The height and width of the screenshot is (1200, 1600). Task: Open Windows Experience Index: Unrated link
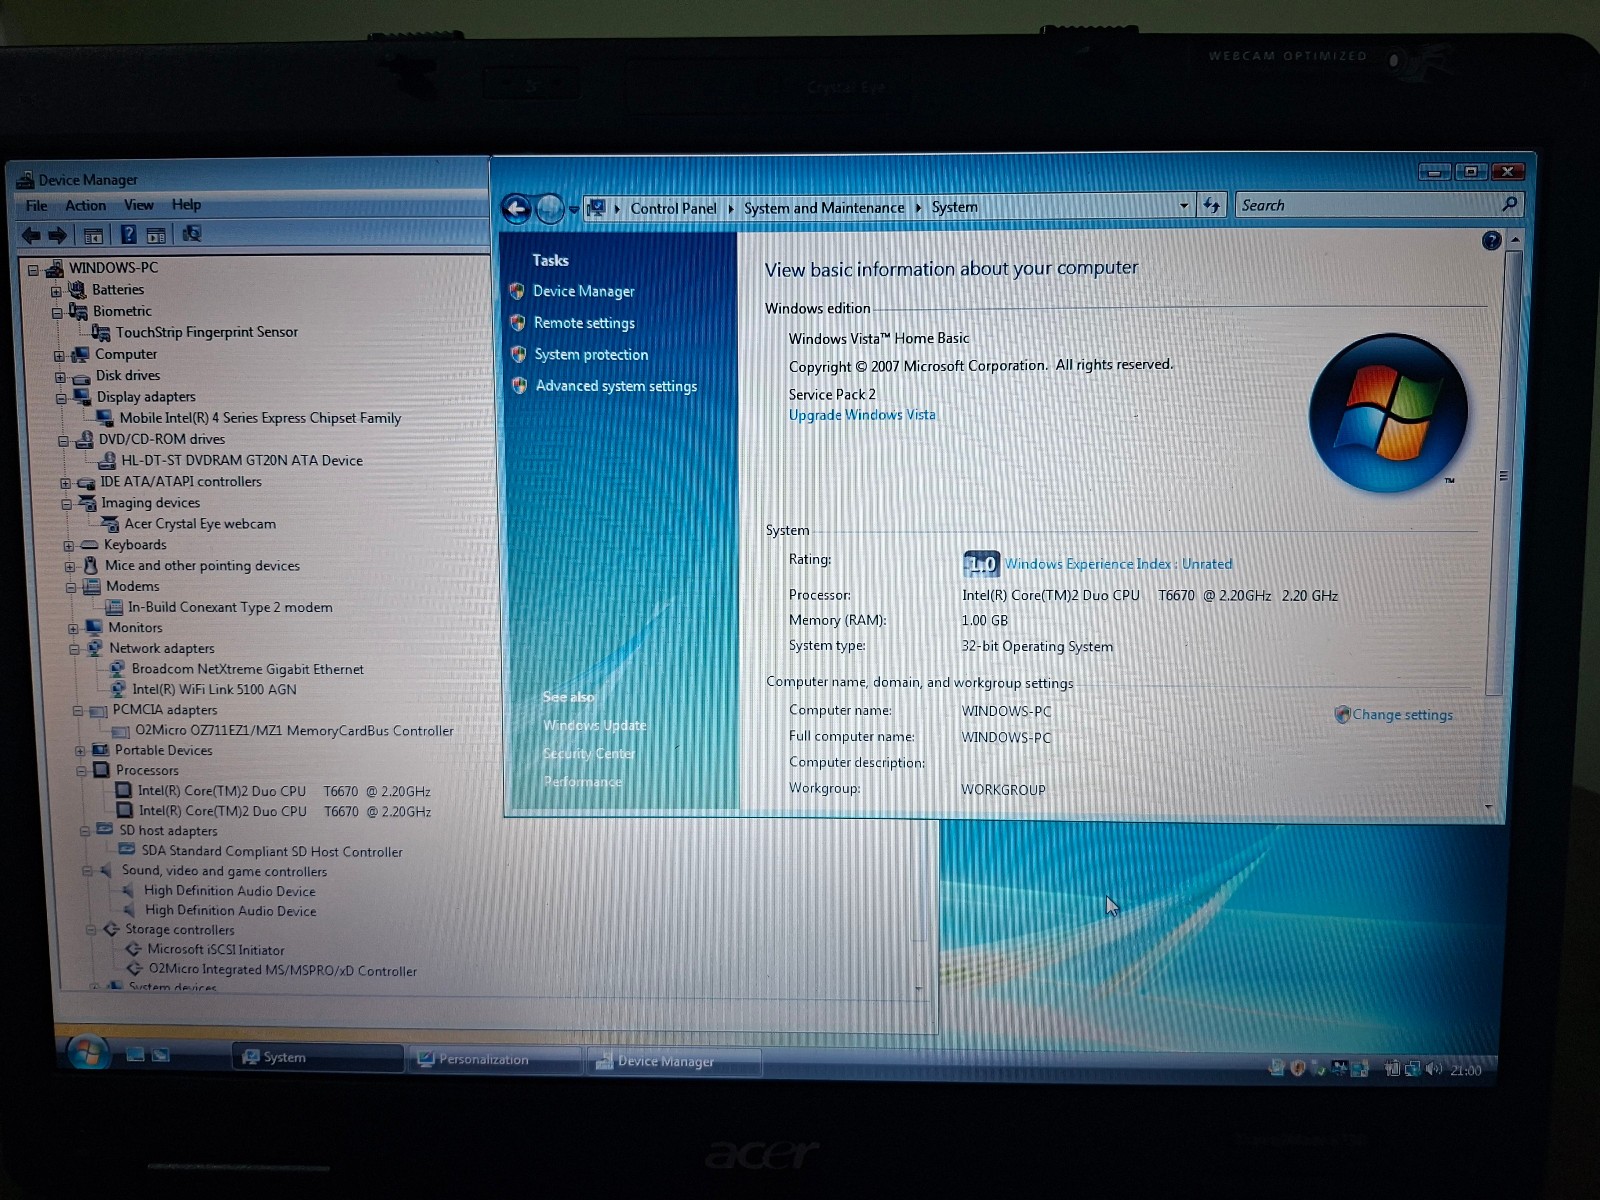pyautogui.click(x=1118, y=564)
